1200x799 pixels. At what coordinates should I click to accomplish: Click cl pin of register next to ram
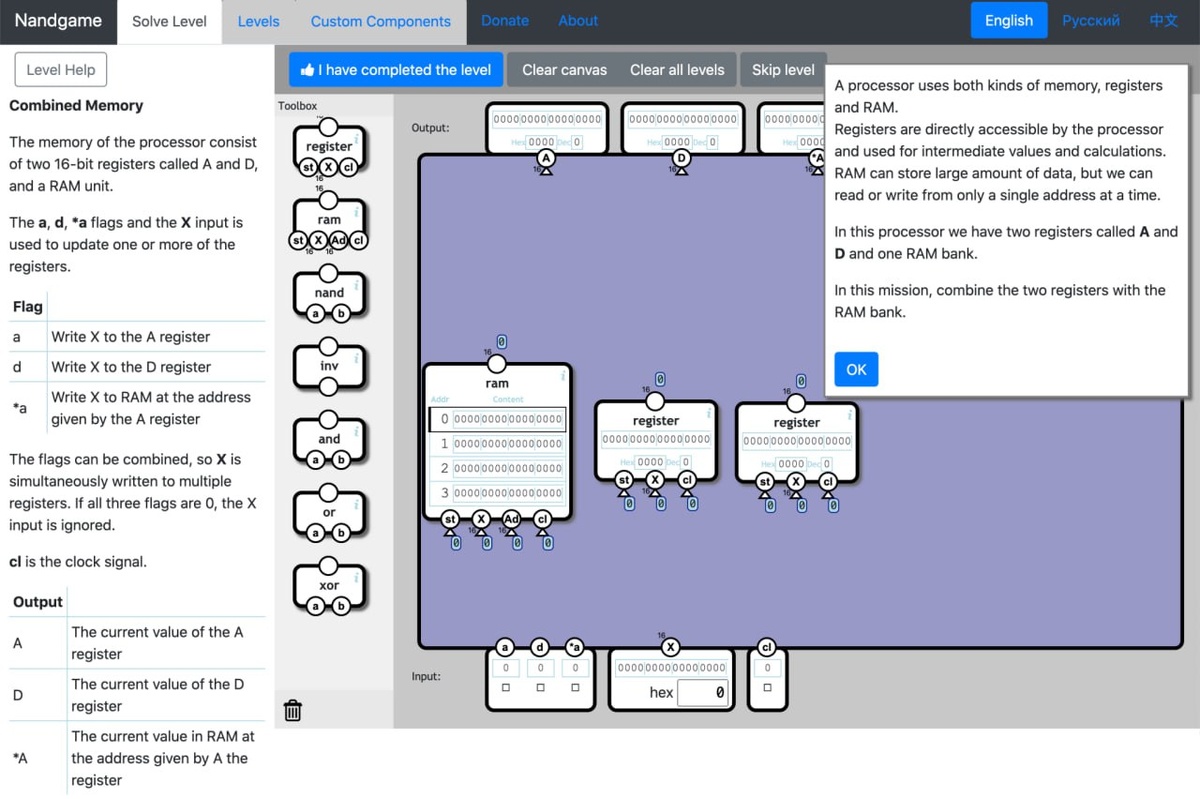click(x=687, y=480)
